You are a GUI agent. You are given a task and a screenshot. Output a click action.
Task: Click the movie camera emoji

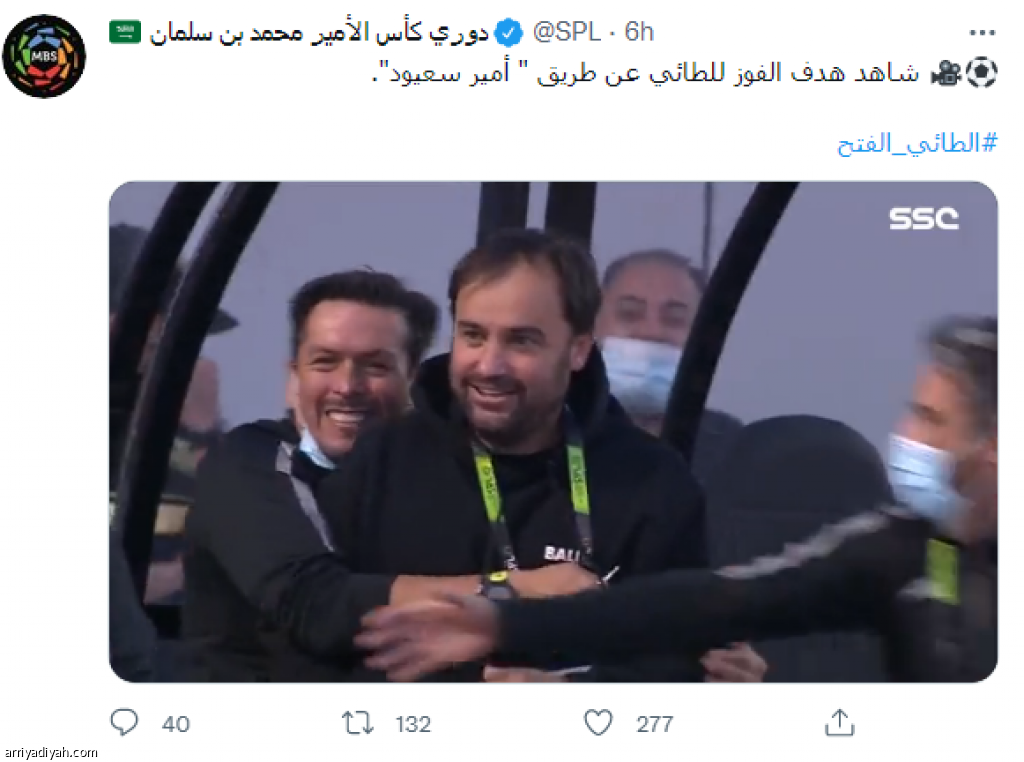(946, 72)
